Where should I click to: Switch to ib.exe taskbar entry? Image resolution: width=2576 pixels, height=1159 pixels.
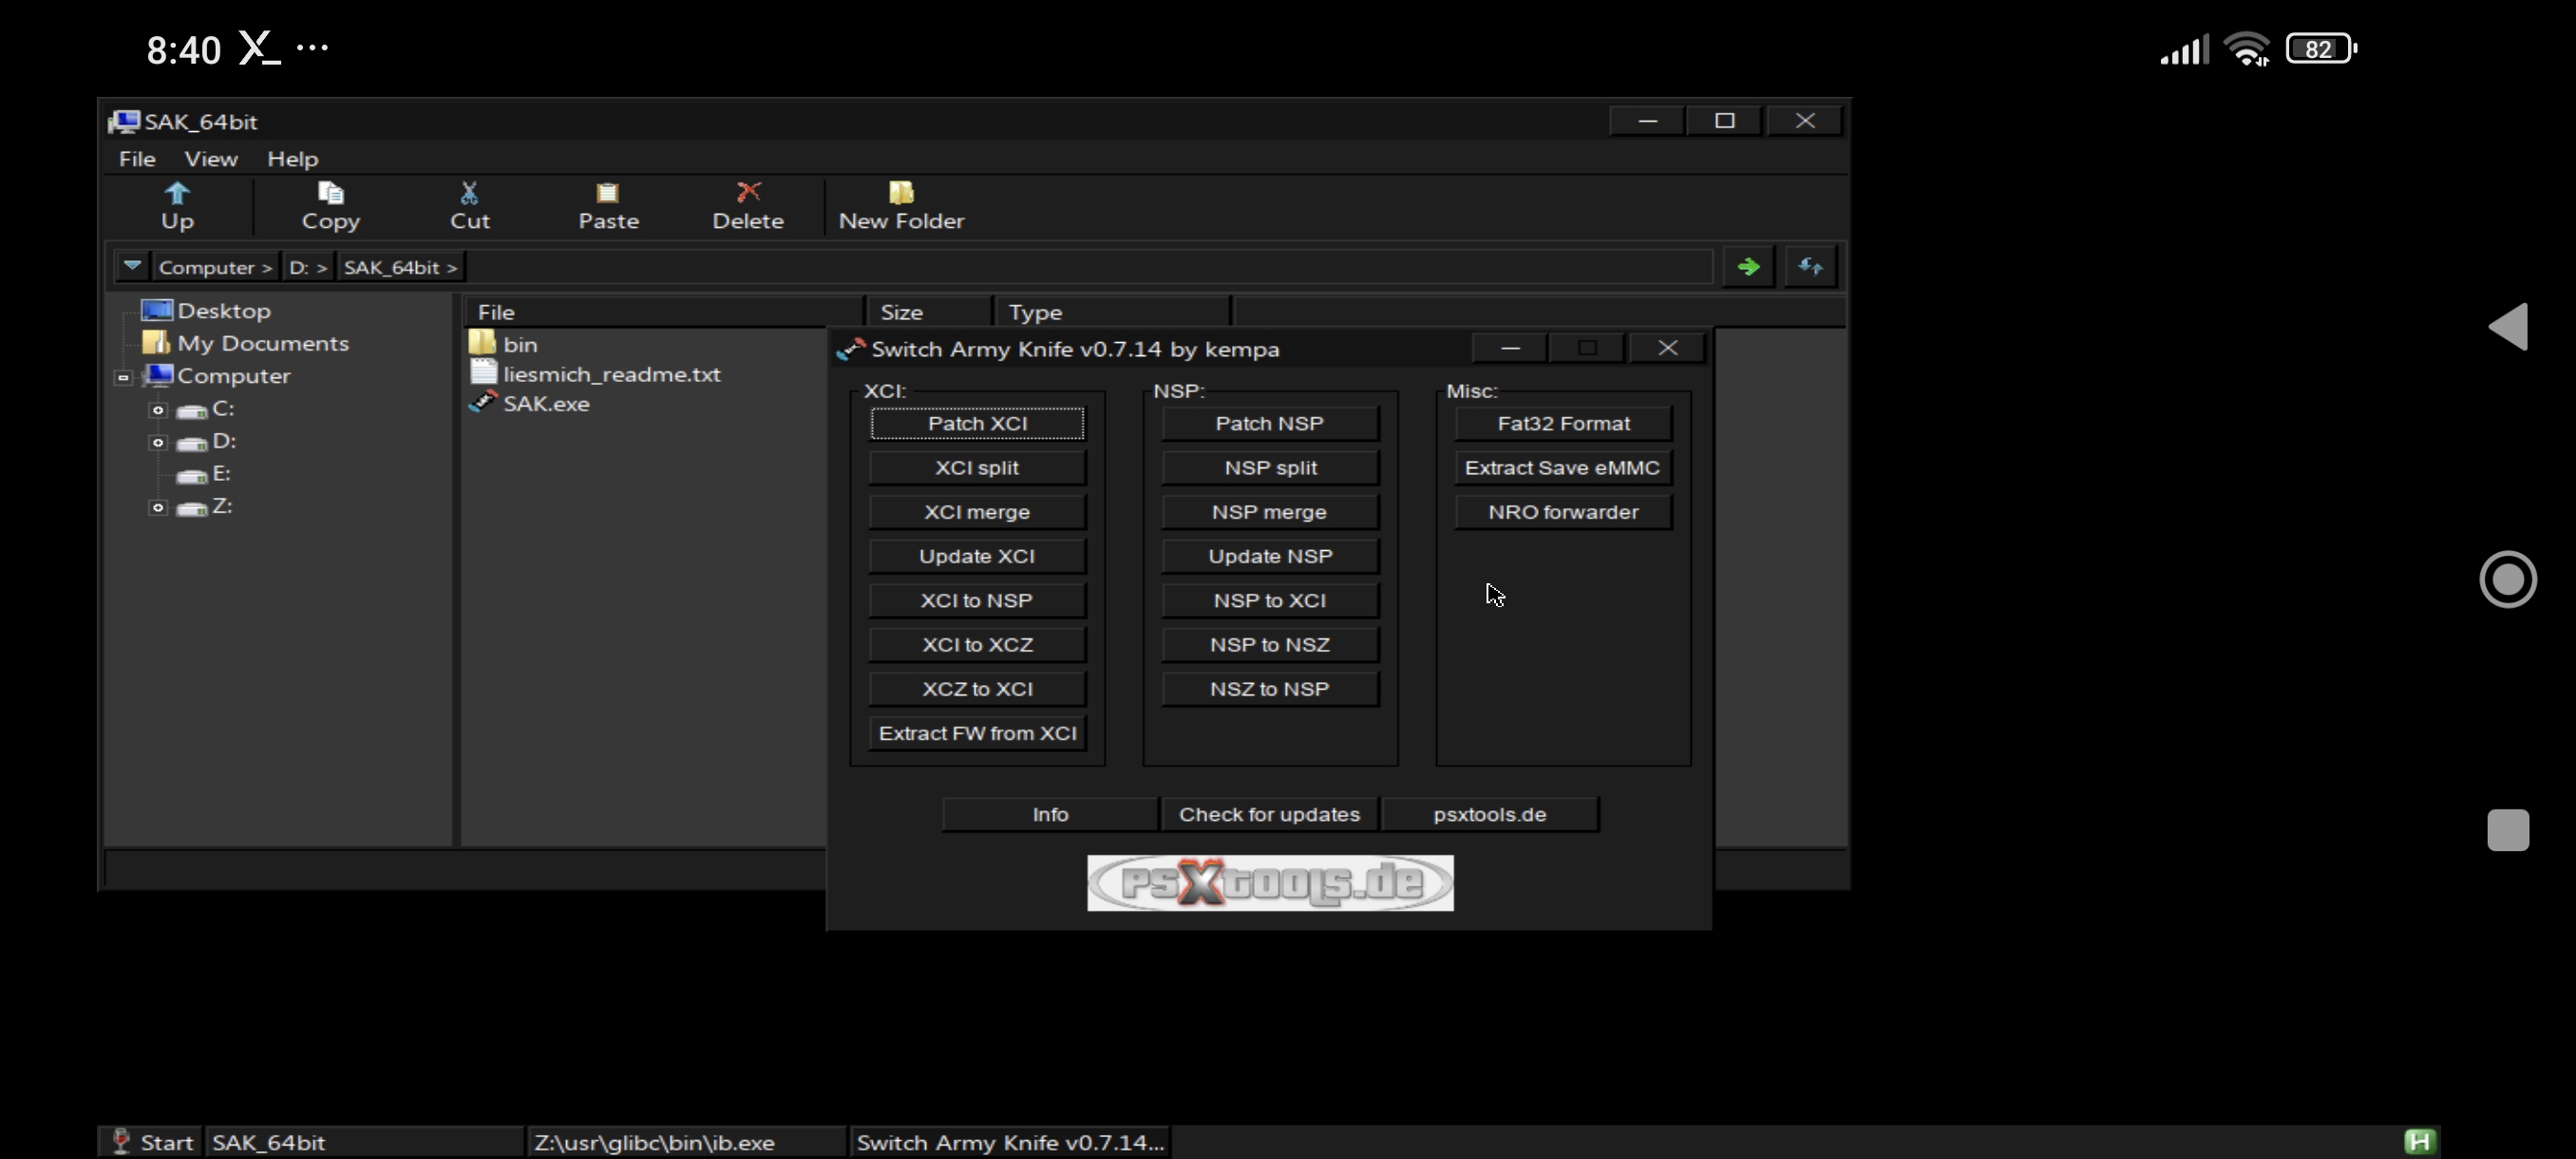pos(686,1142)
